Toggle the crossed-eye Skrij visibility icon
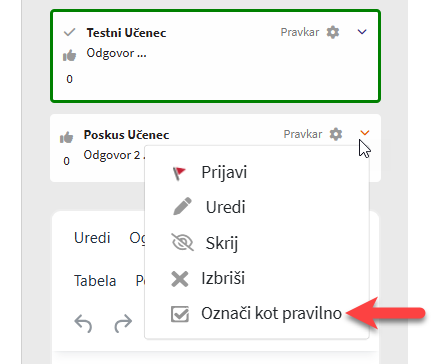Image resolution: width=434 pixels, height=364 pixels. tap(182, 242)
